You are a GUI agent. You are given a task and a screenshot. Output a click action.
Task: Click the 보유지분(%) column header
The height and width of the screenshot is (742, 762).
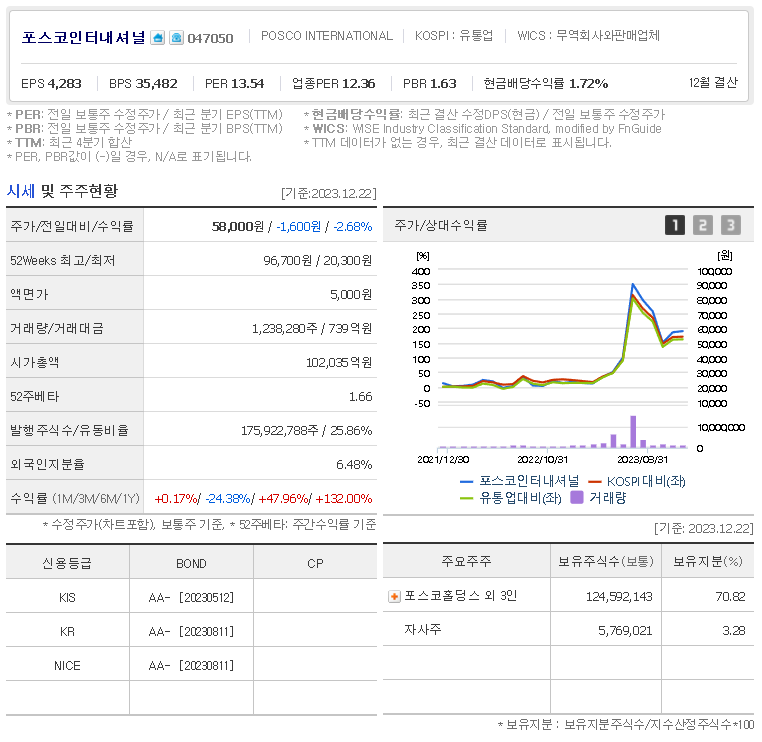(708, 561)
